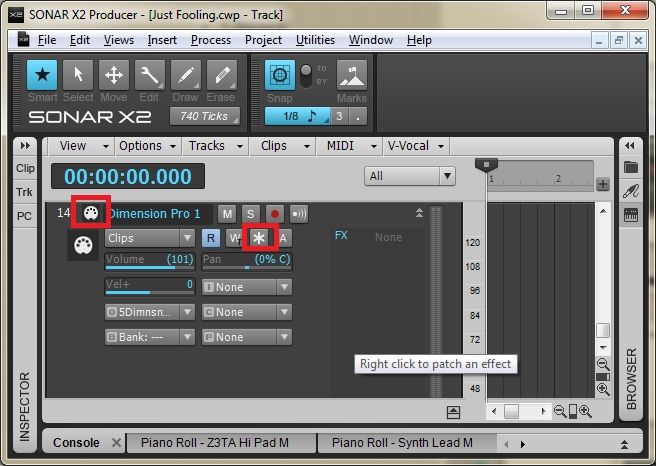Choose the Move tool

(114, 78)
